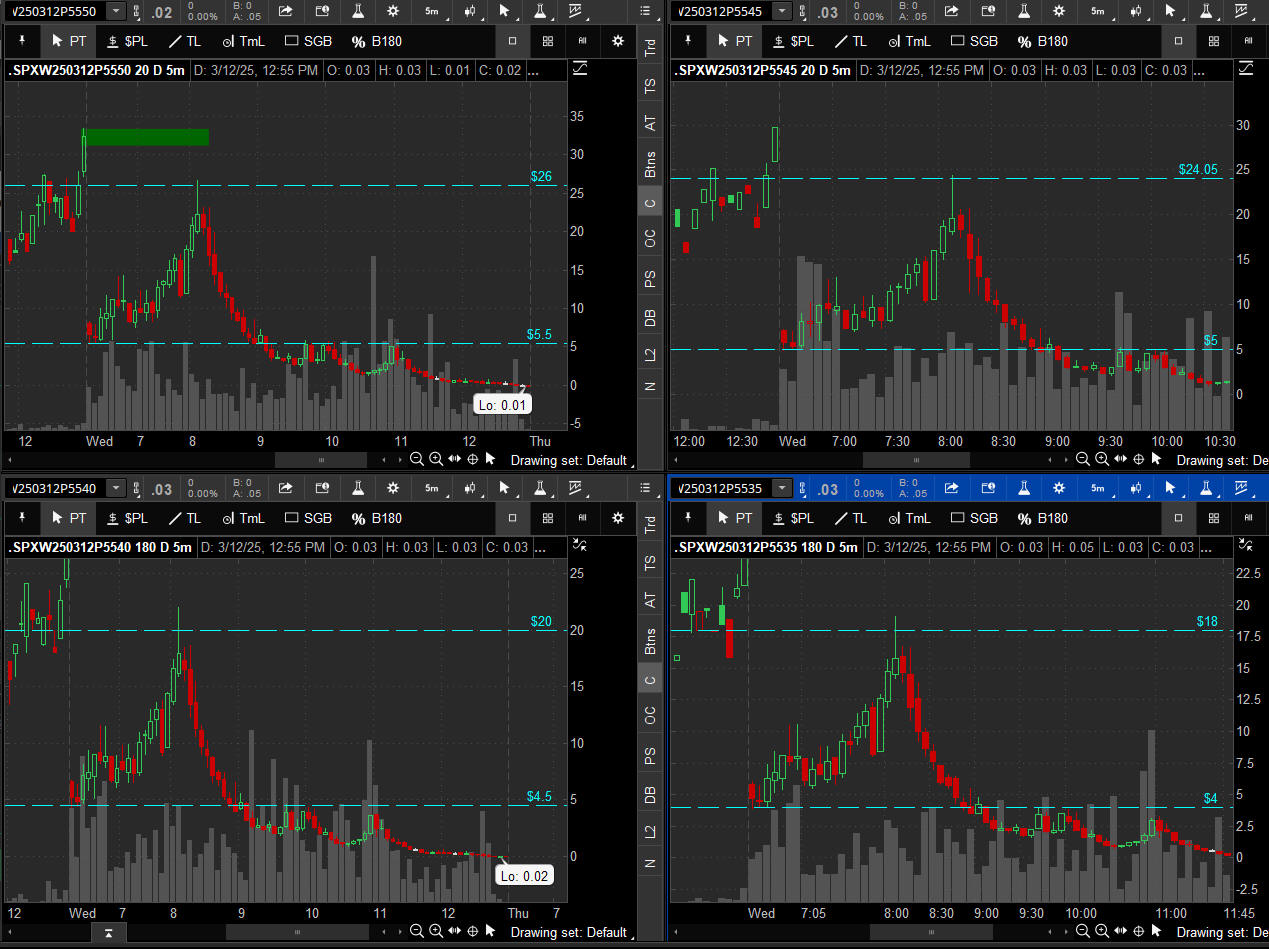Expand the symbol dropdown next to V250312P5550
The height and width of the screenshot is (949, 1269).
(117, 11)
